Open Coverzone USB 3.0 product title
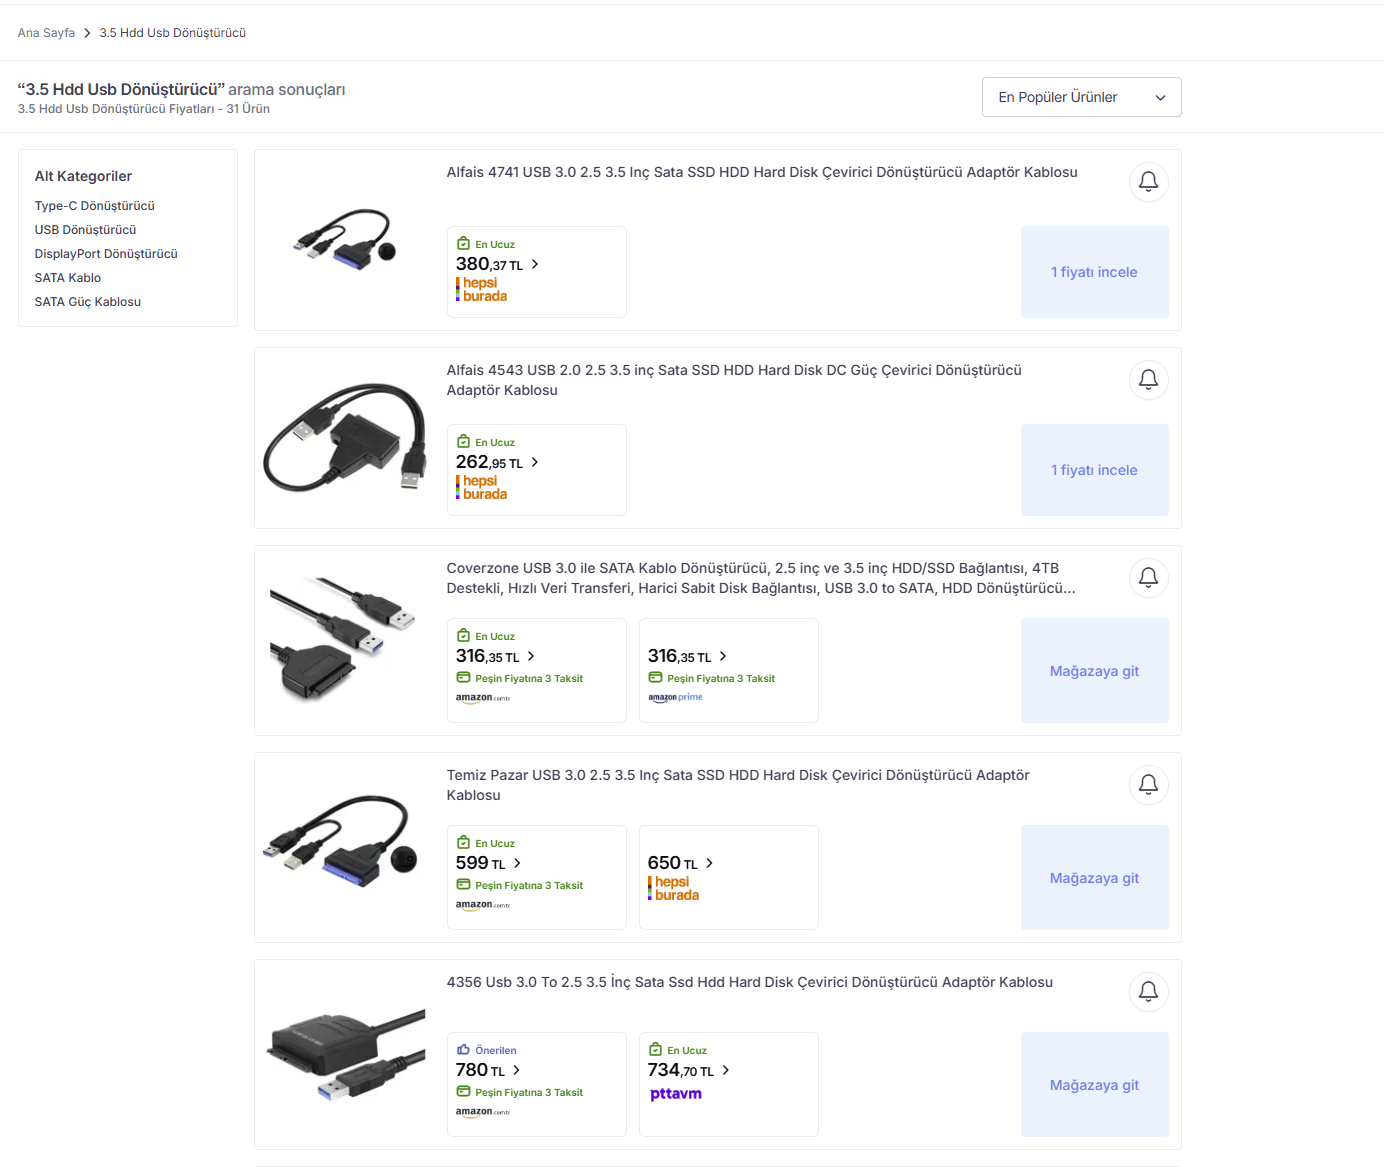Viewport: 1384px width, 1167px height. 761,578
